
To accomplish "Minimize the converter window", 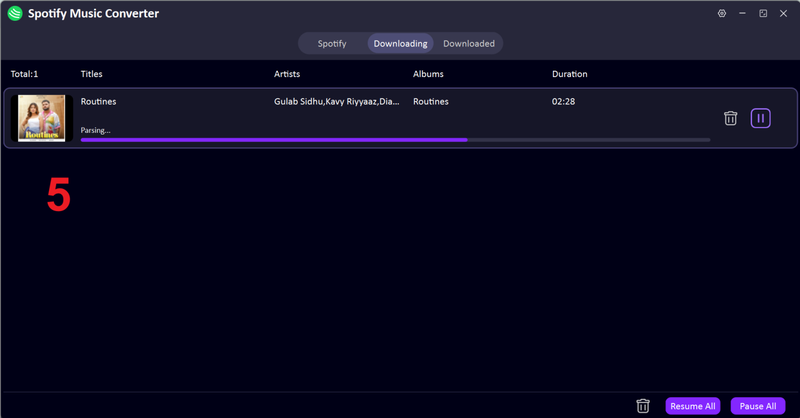I will point(743,13).
